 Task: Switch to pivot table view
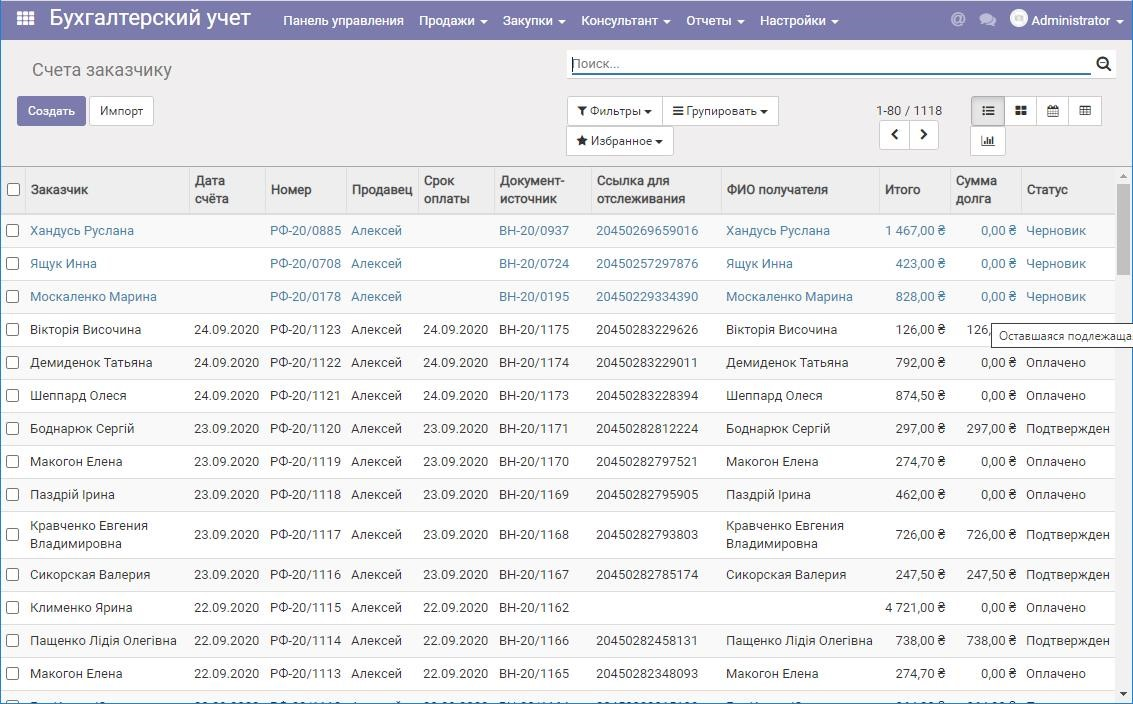pyautogui.click(x=1085, y=111)
